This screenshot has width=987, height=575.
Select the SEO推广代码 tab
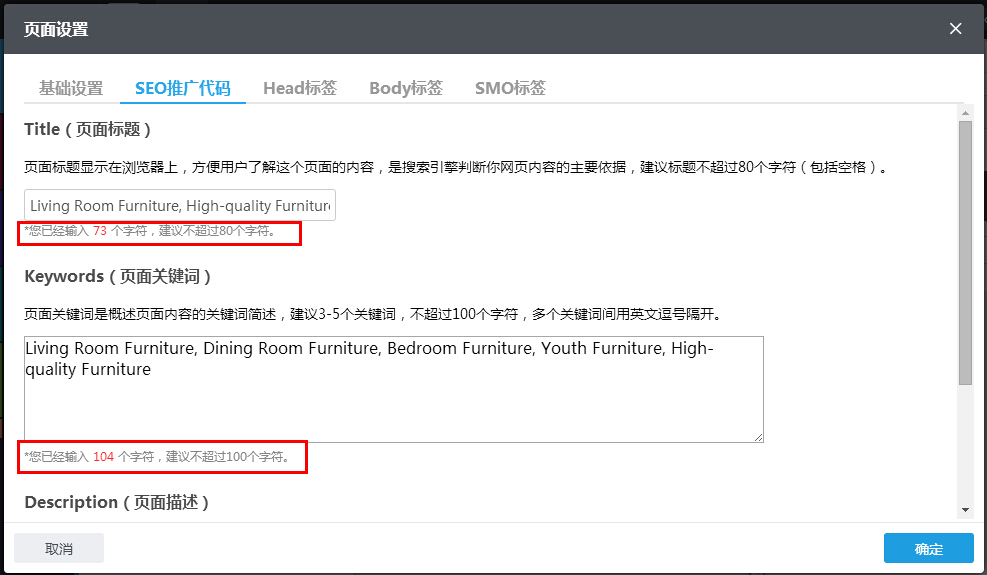tap(183, 88)
